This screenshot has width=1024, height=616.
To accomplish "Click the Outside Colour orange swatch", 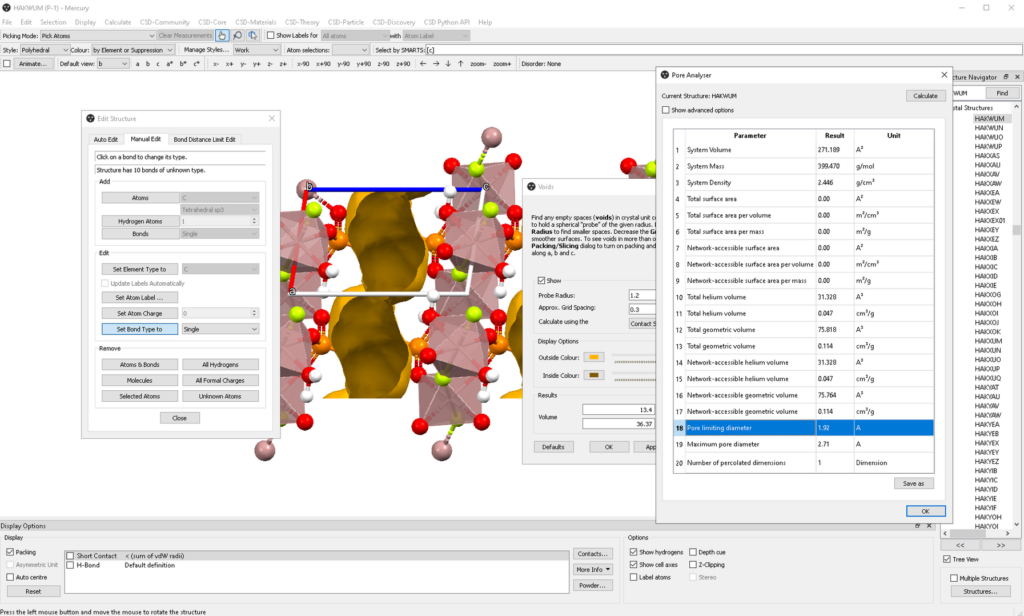I will pyautogui.click(x=594, y=357).
